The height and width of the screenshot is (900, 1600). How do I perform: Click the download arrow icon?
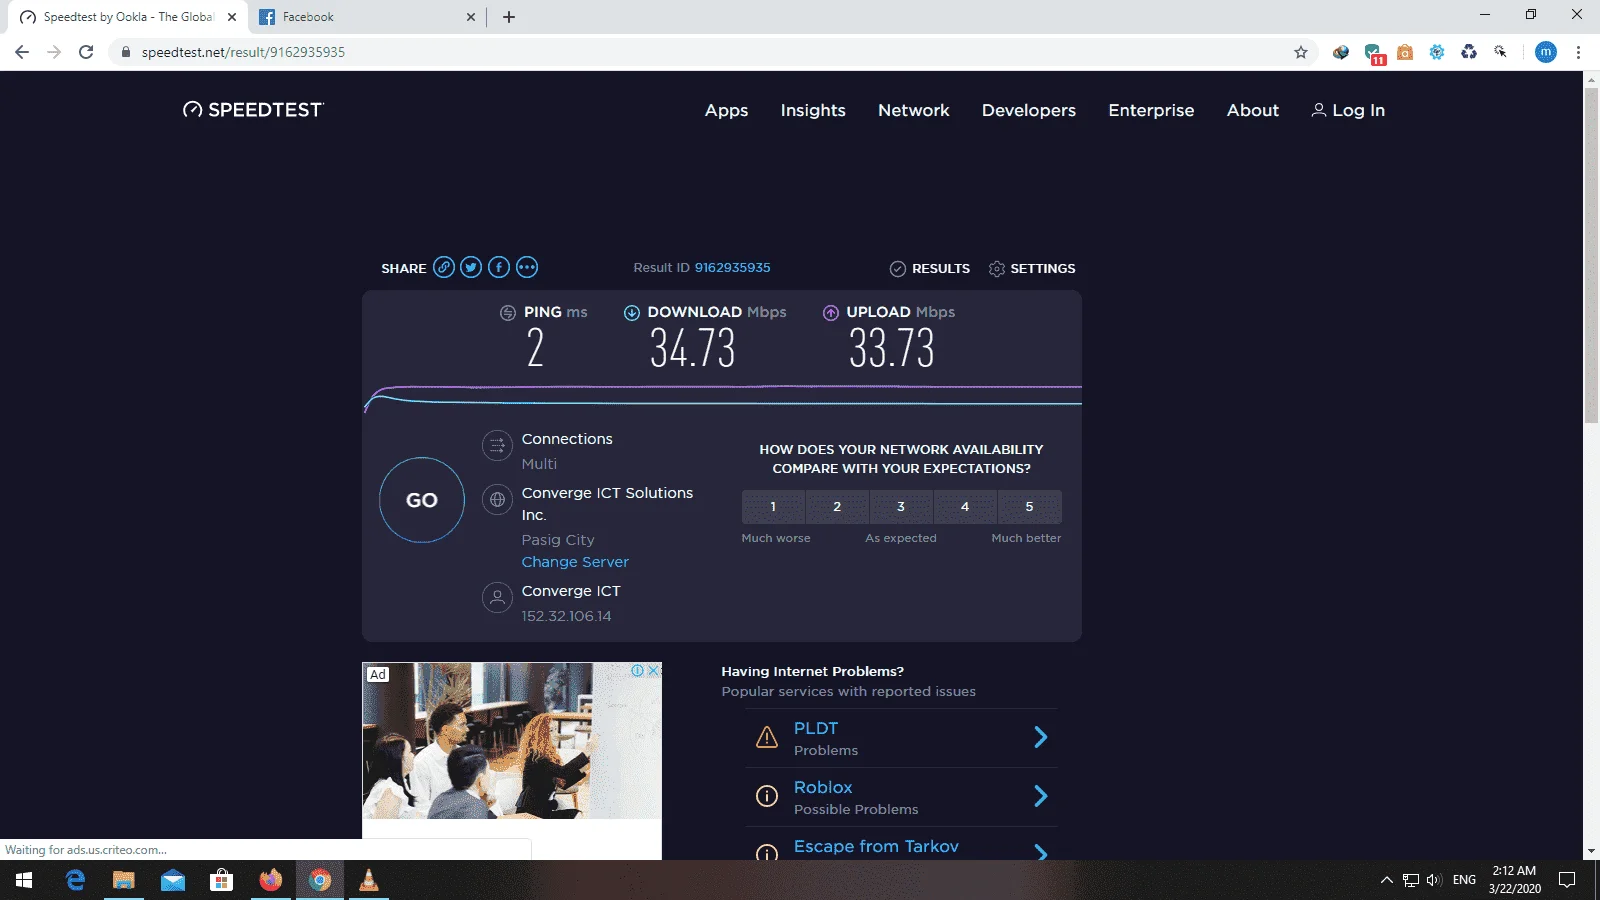[632, 313]
